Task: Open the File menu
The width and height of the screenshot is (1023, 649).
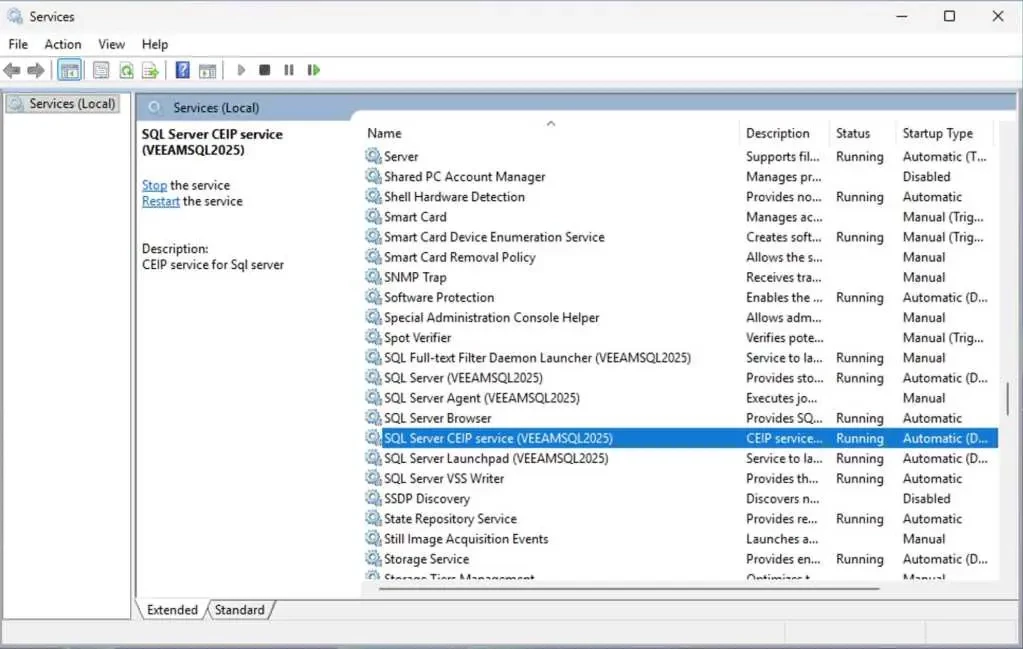Action: coord(18,44)
